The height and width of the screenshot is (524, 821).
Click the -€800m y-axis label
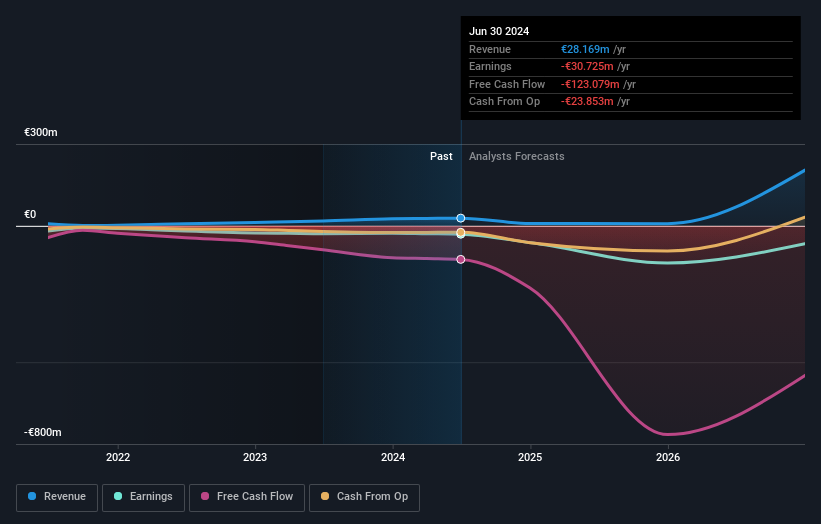point(42,432)
